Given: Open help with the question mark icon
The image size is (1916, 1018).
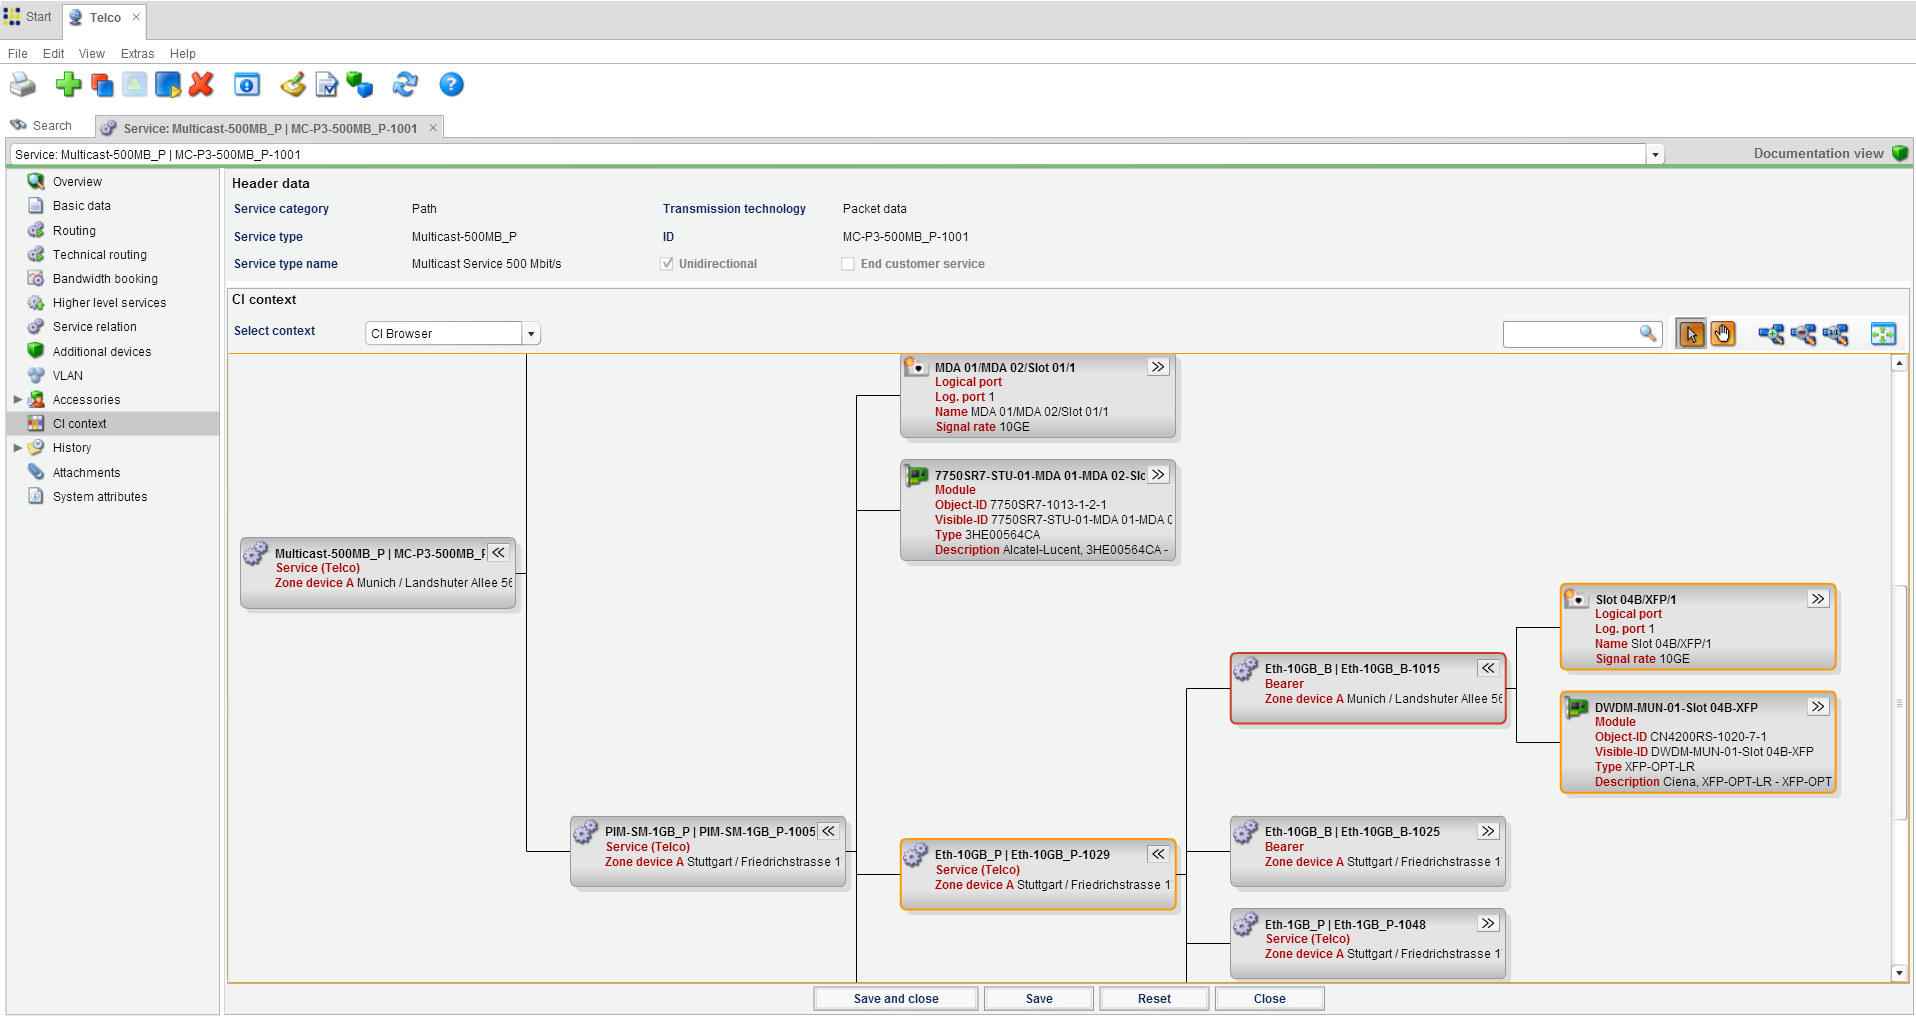Looking at the screenshot, I should (x=451, y=85).
